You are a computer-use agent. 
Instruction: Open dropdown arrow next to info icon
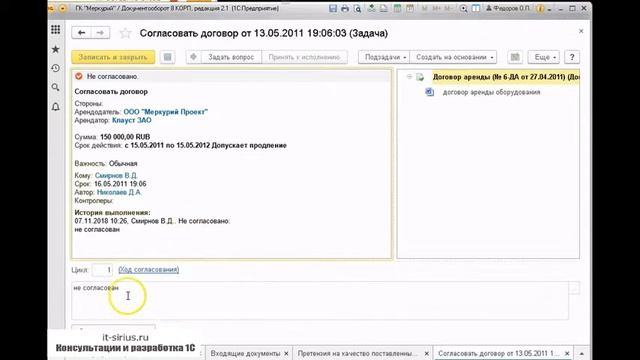[549, 9]
